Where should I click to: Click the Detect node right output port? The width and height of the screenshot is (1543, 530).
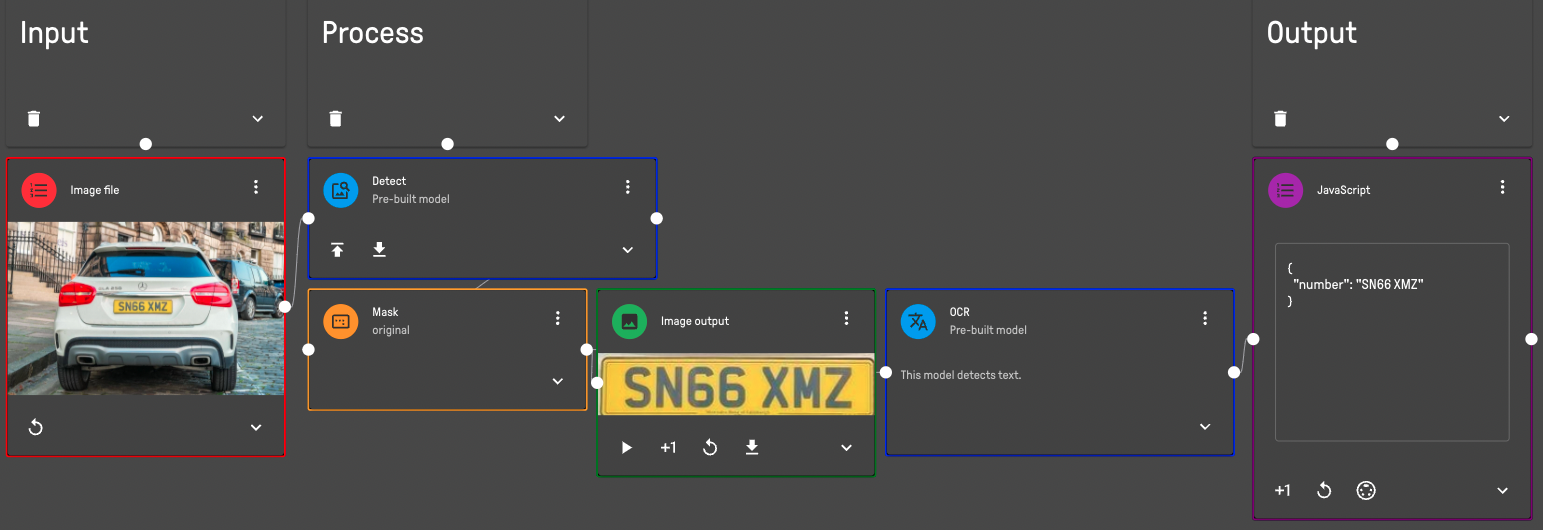coord(656,218)
